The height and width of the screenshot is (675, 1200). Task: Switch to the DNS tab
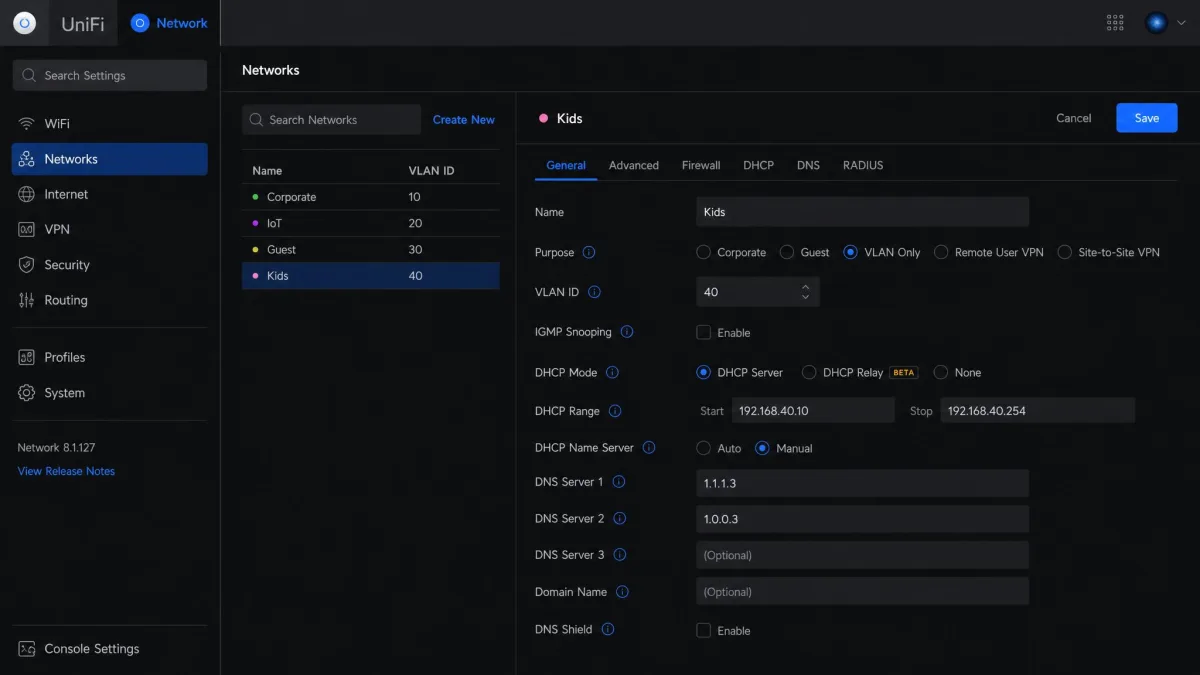coord(808,165)
